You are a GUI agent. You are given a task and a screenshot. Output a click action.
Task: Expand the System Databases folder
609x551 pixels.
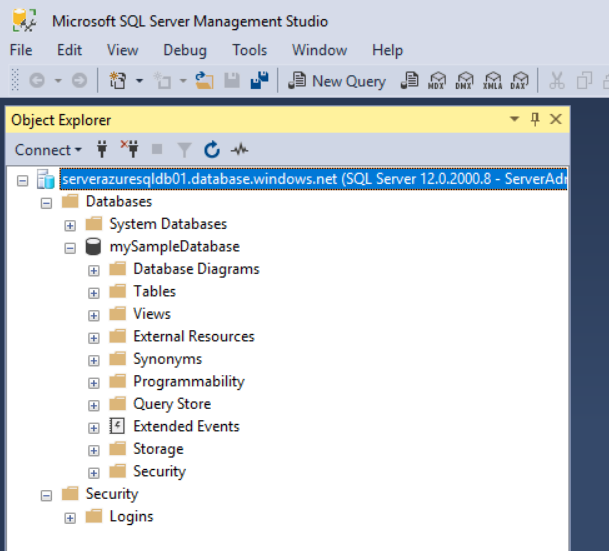[x=70, y=226]
